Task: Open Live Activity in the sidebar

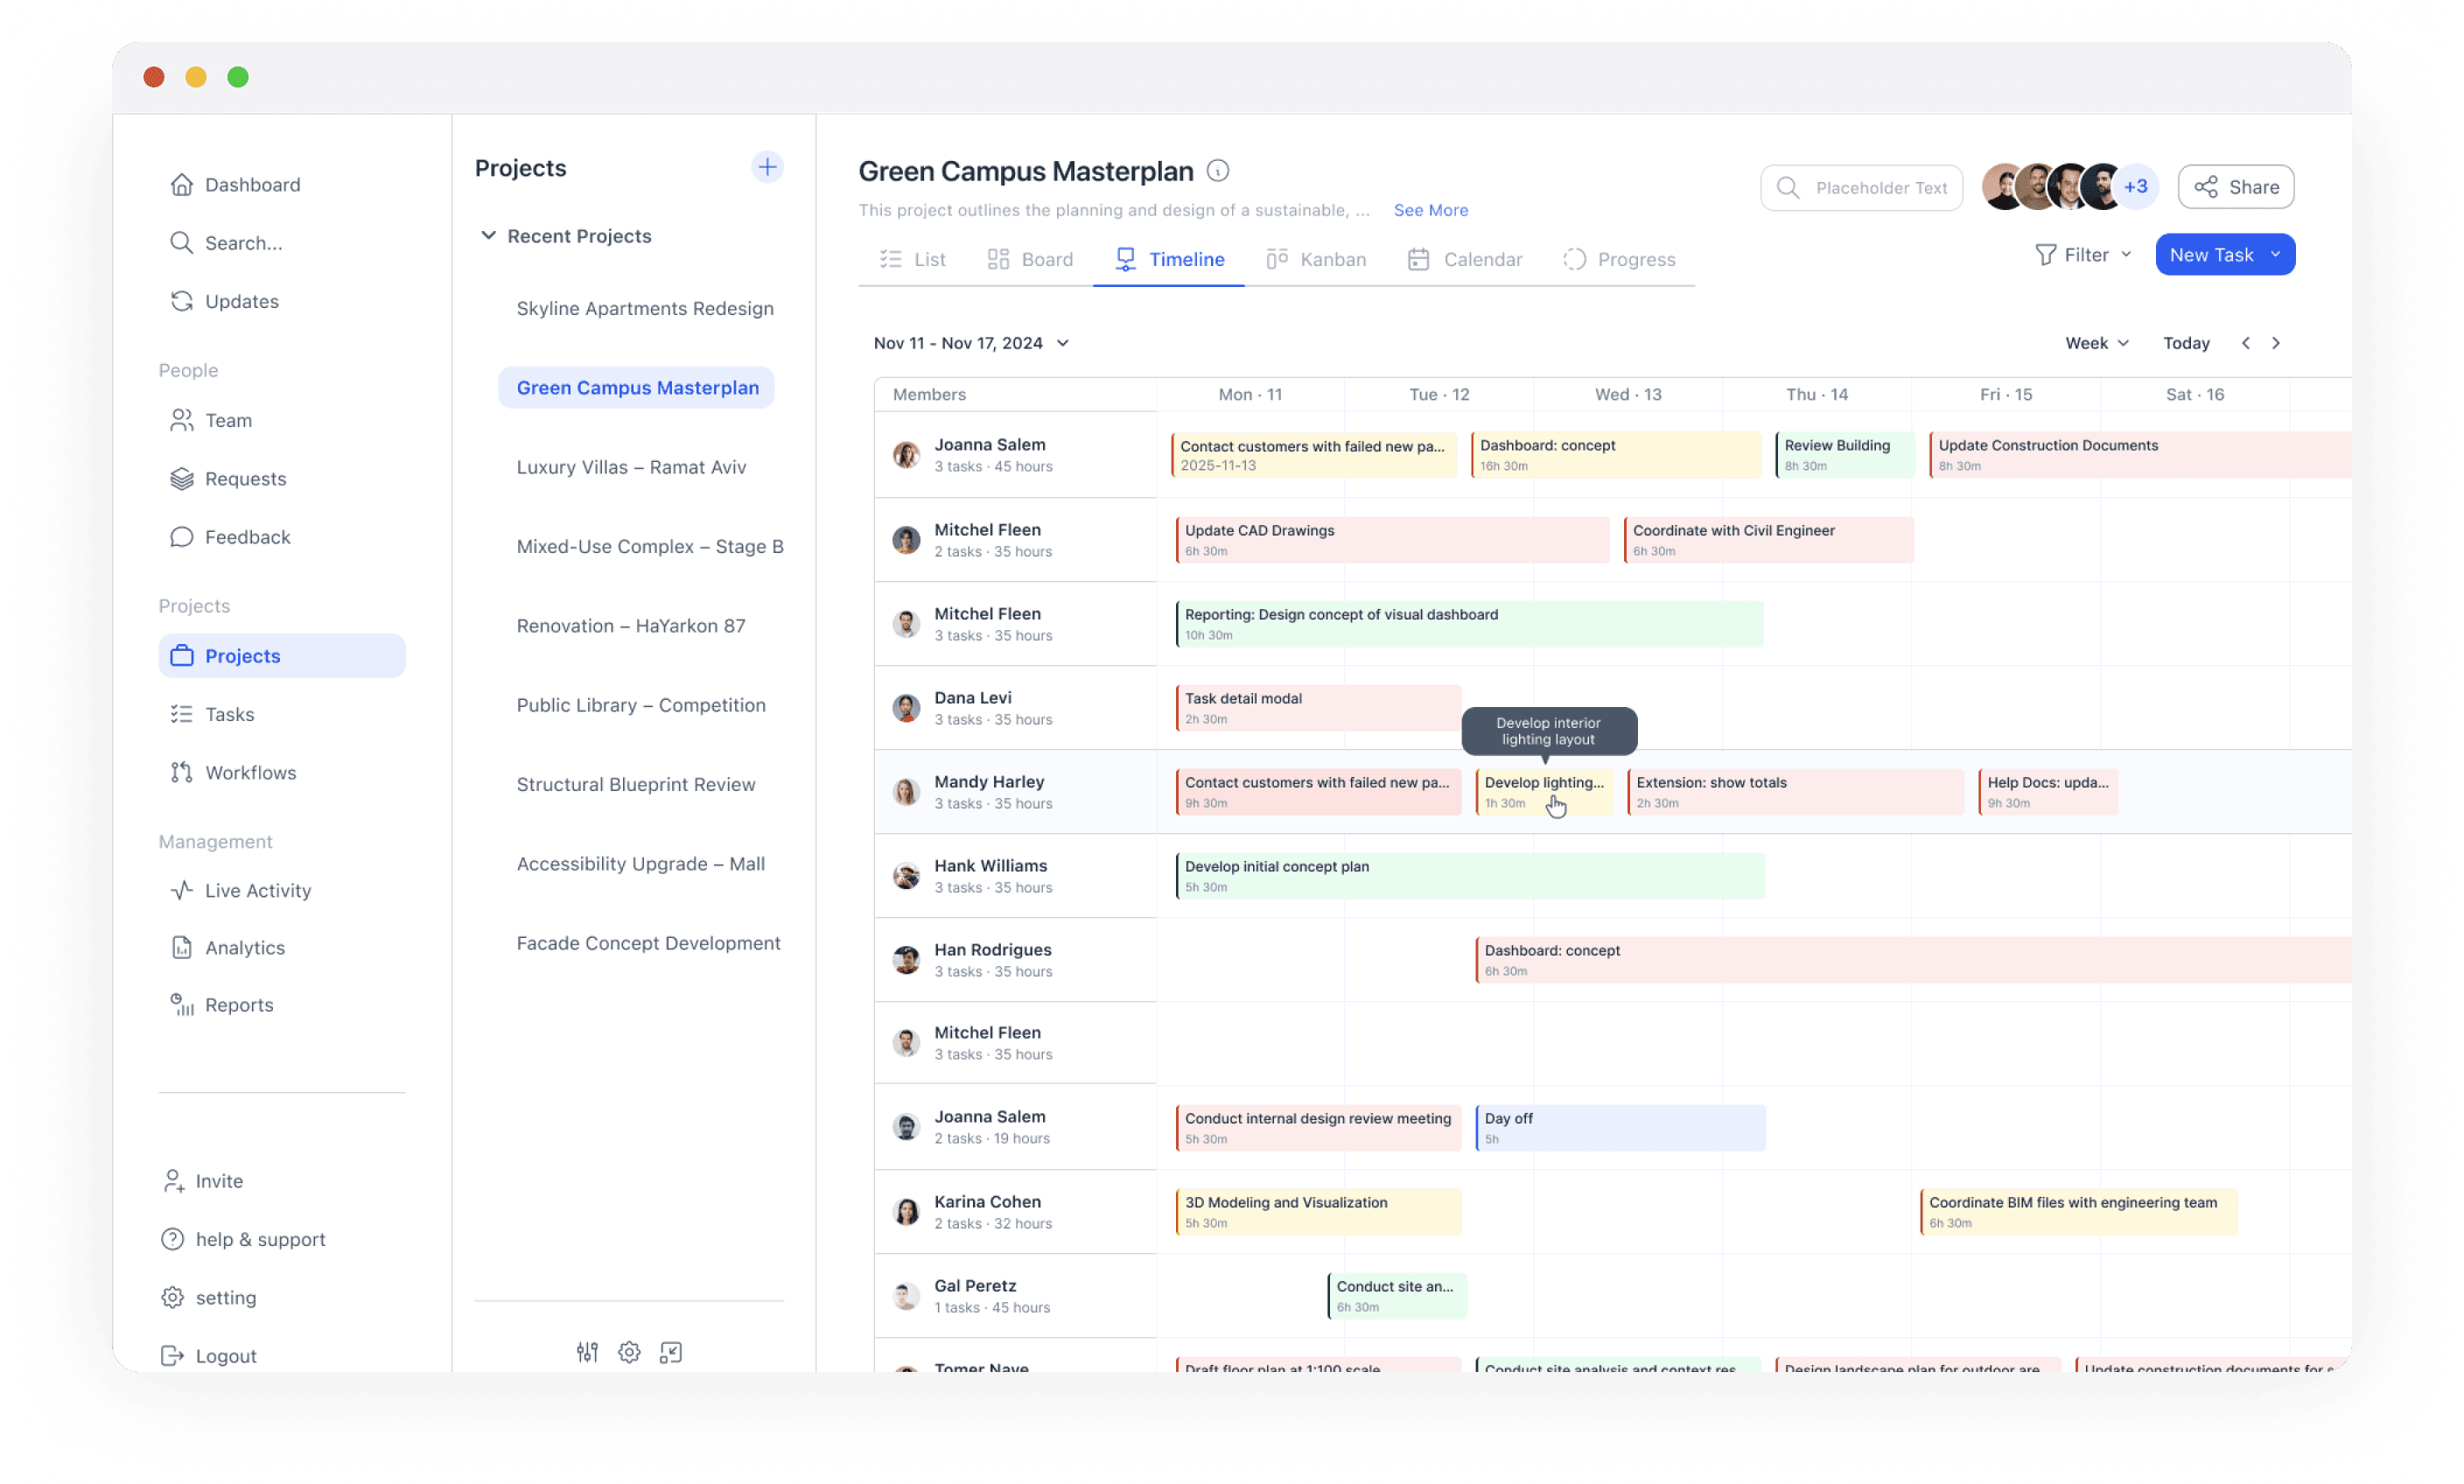Action: (x=257, y=890)
